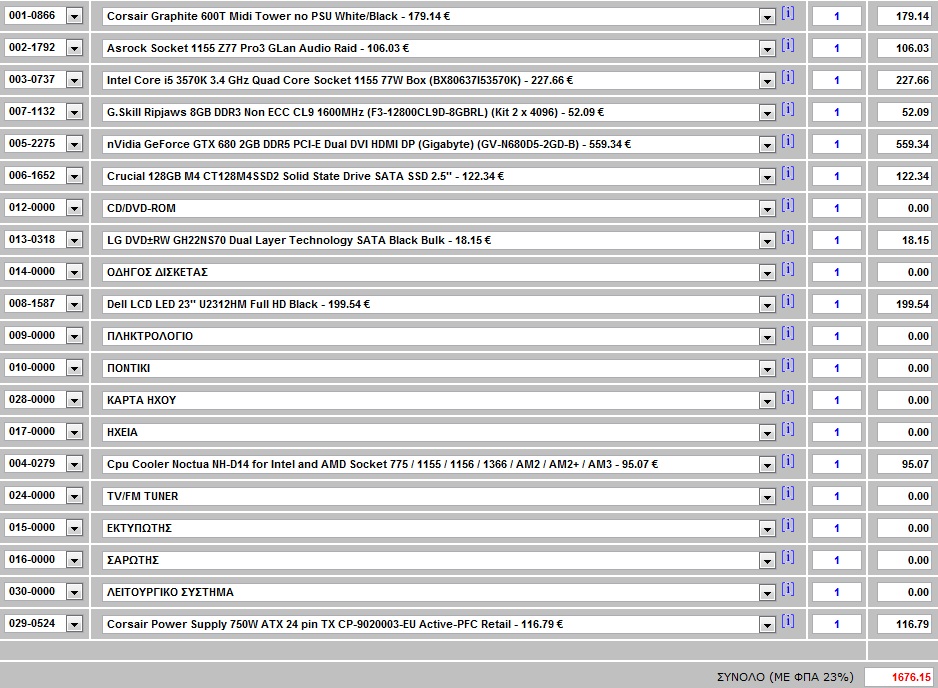
Task: Open info icon on TV/FM TUNER row
Action: coord(788,494)
